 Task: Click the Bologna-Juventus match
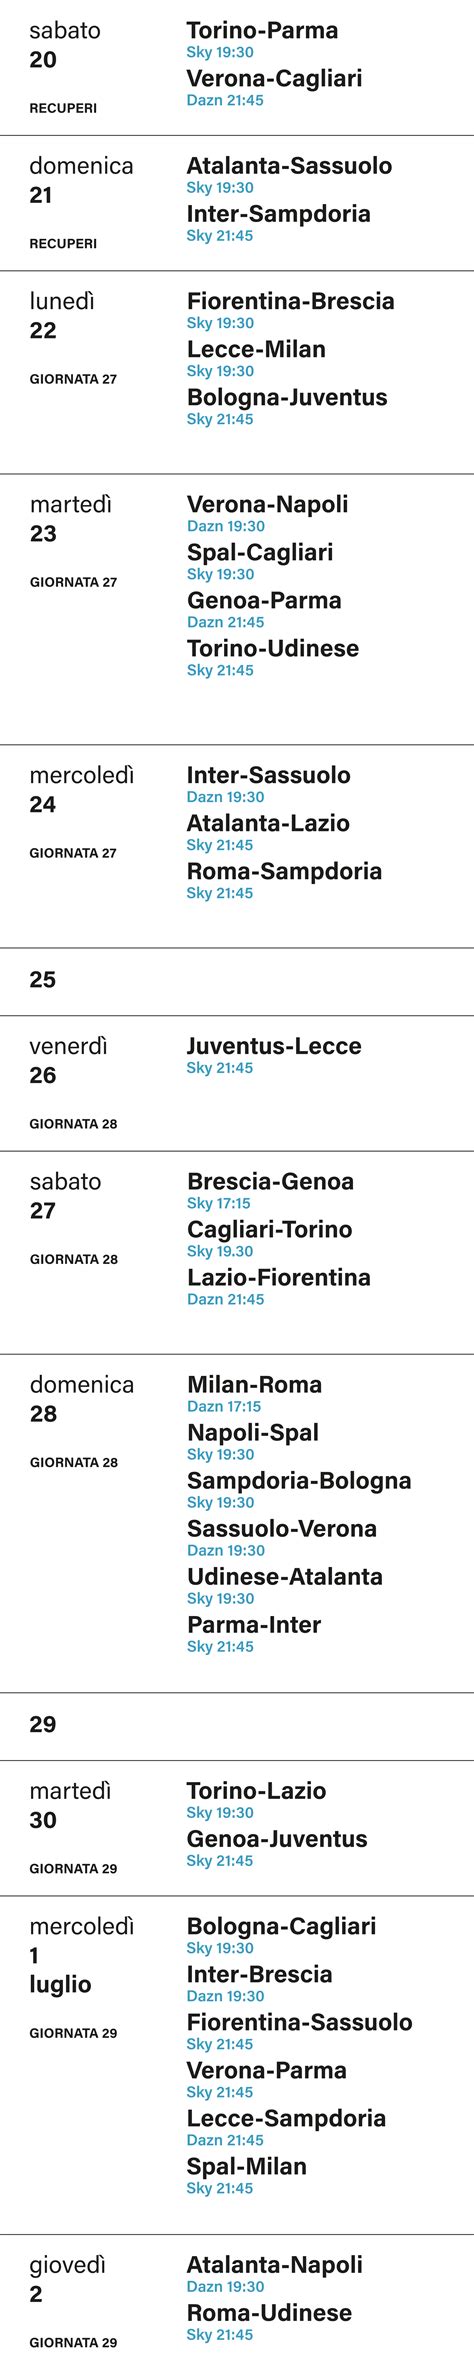287,397
